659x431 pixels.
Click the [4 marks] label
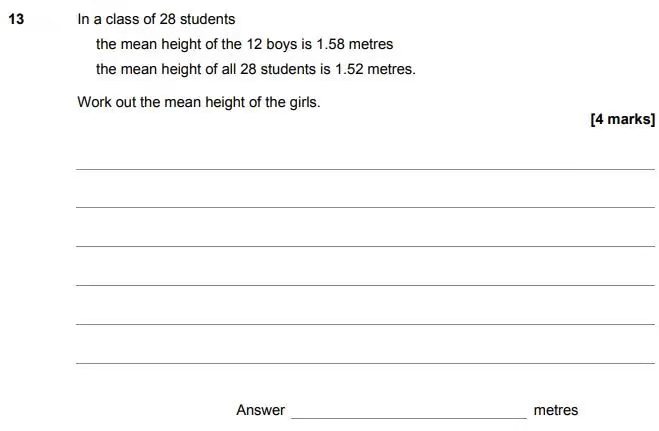[x=622, y=119]
